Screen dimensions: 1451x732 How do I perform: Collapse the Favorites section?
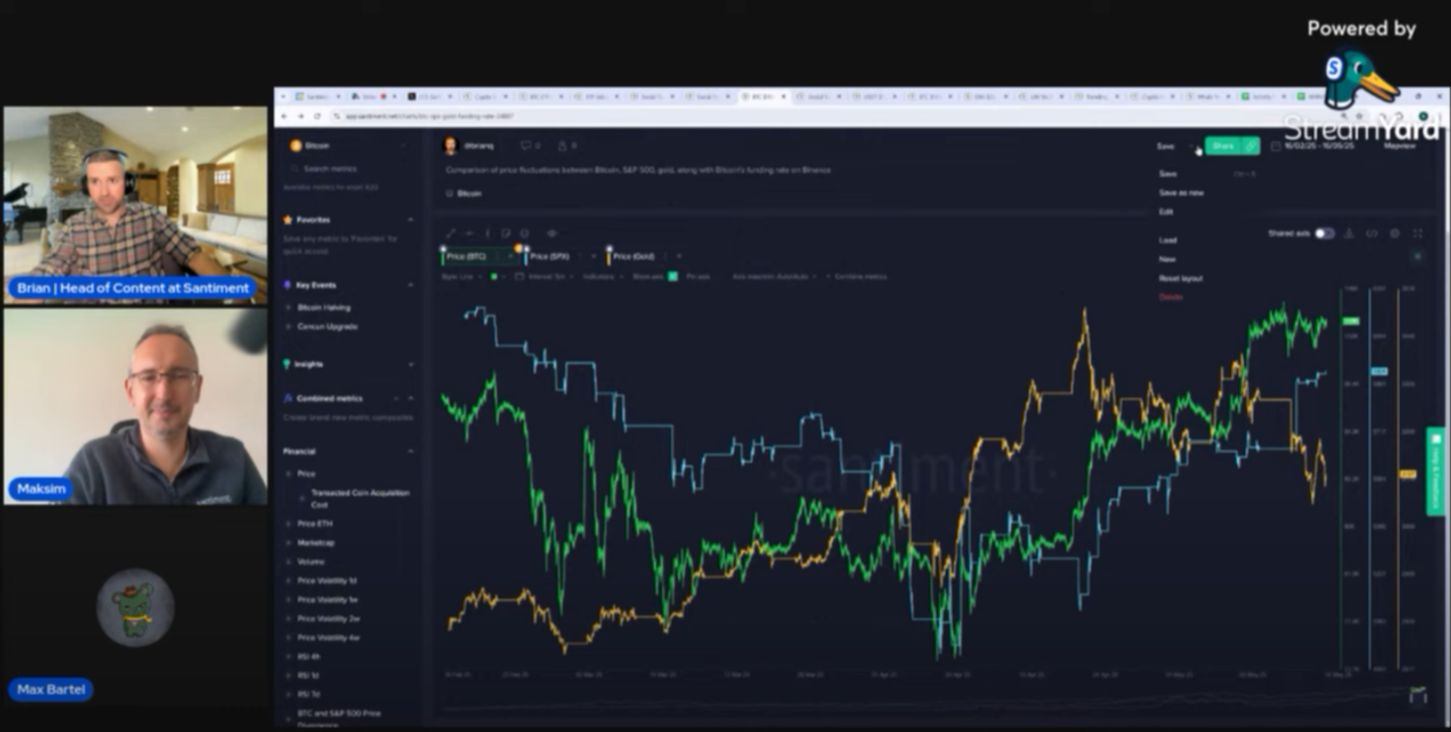coord(410,219)
